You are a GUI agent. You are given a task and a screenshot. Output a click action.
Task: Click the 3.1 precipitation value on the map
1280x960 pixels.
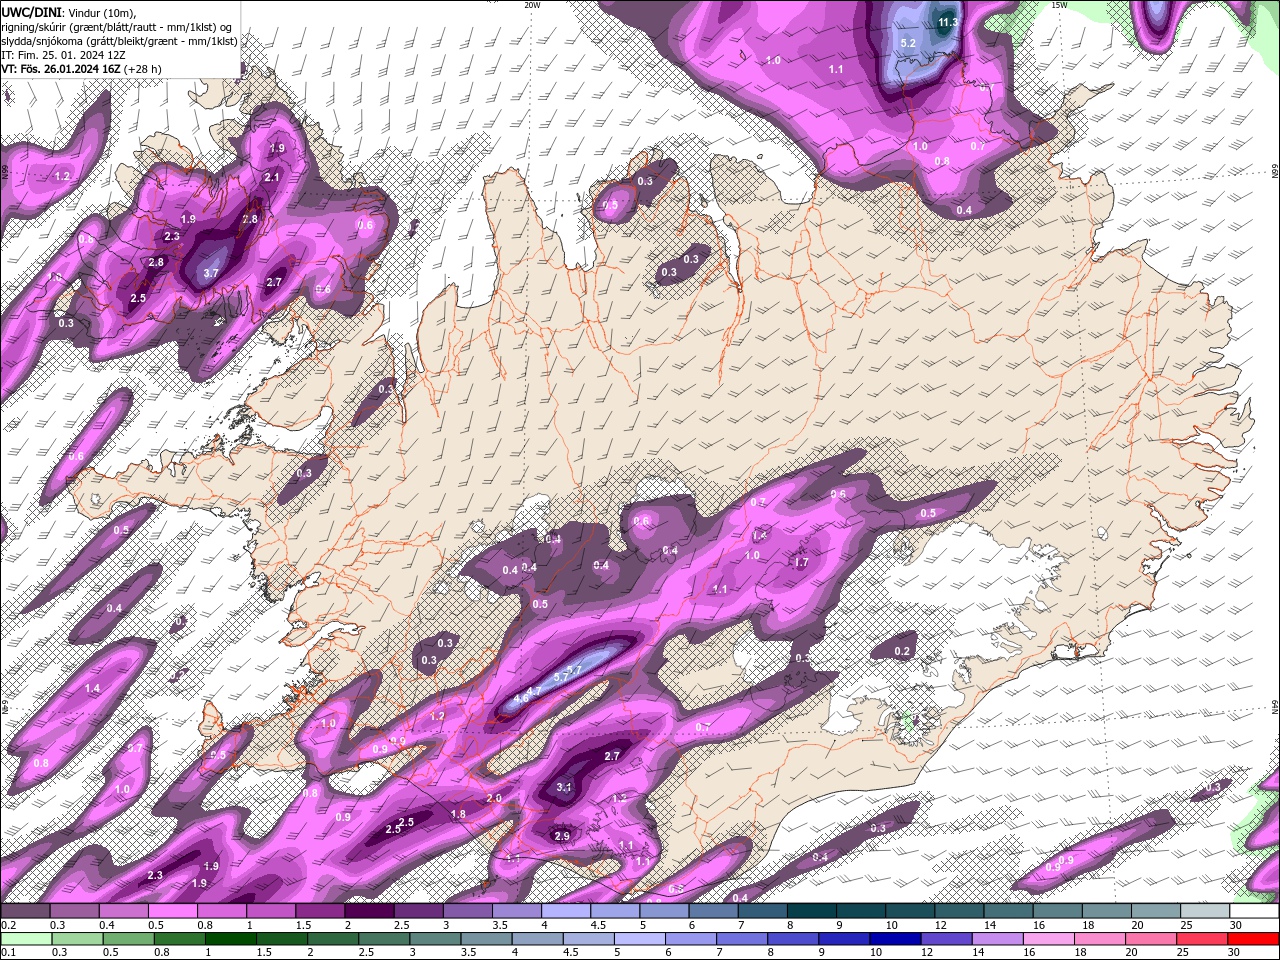(x=564, y=787)
